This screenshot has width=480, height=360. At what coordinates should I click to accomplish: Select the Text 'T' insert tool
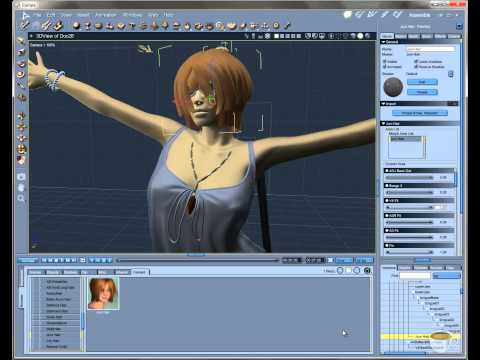click(132, 25)
